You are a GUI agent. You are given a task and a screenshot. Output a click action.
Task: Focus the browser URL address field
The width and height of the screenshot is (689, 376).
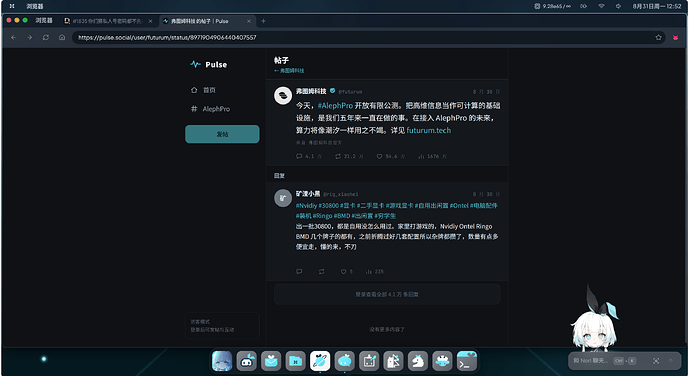tap(365, 38)
